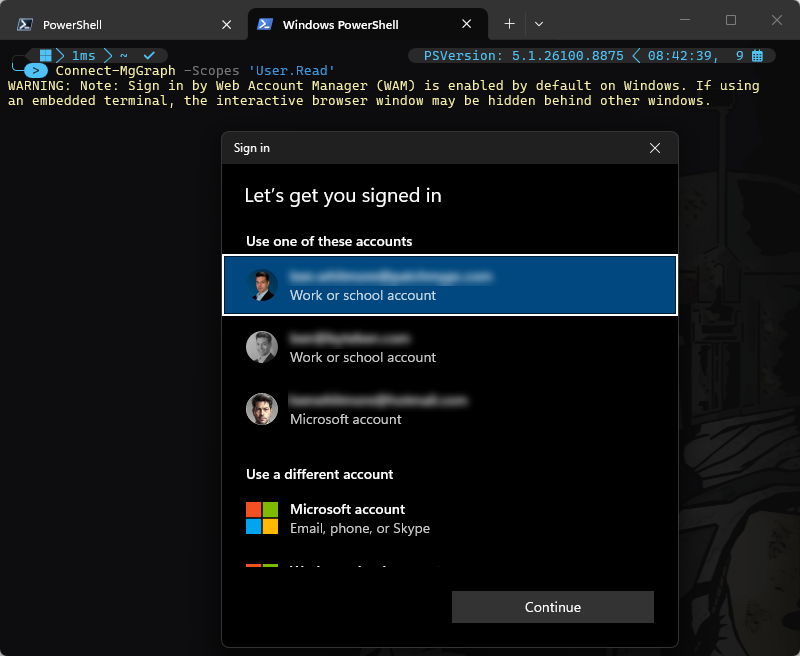Click the grayscale avatar of second account

(x=262, y=347)
